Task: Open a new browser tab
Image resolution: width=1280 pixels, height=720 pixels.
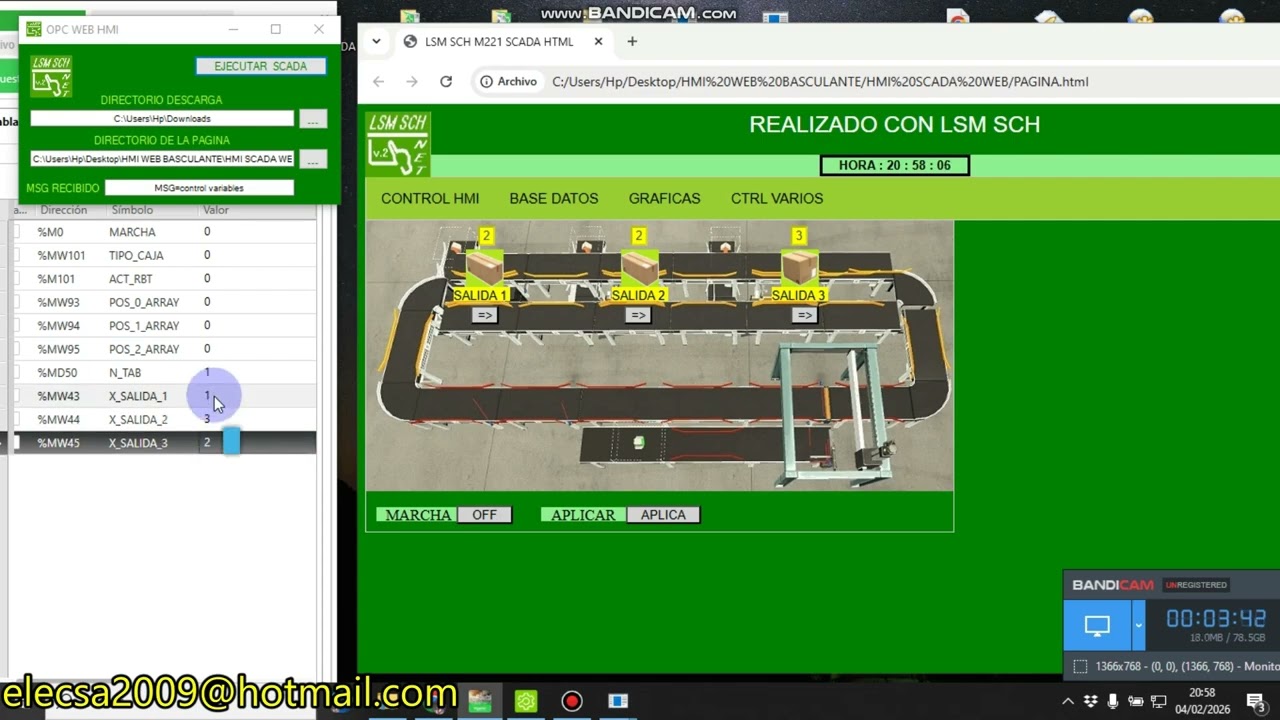Action: [632, 41]
